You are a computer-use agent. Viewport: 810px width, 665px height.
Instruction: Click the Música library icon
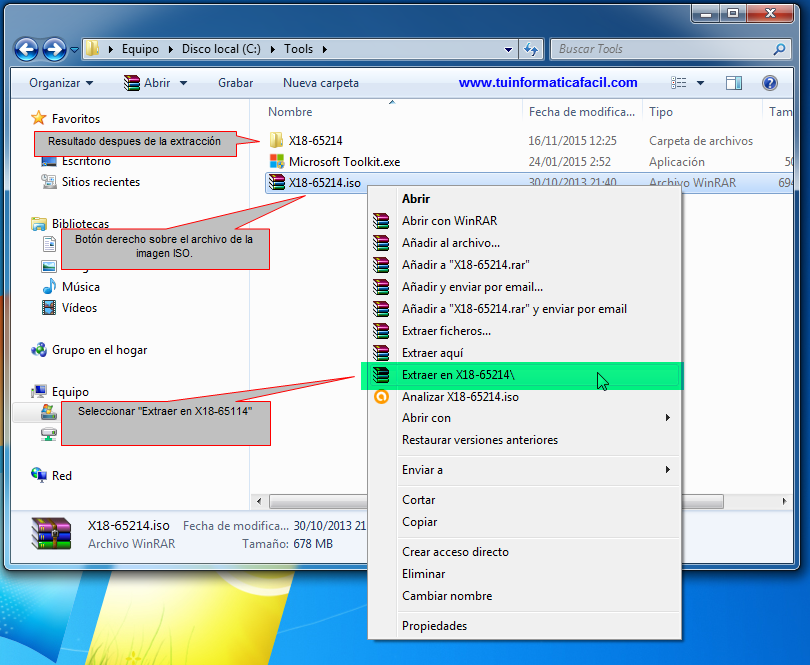(x=49, y=286)
